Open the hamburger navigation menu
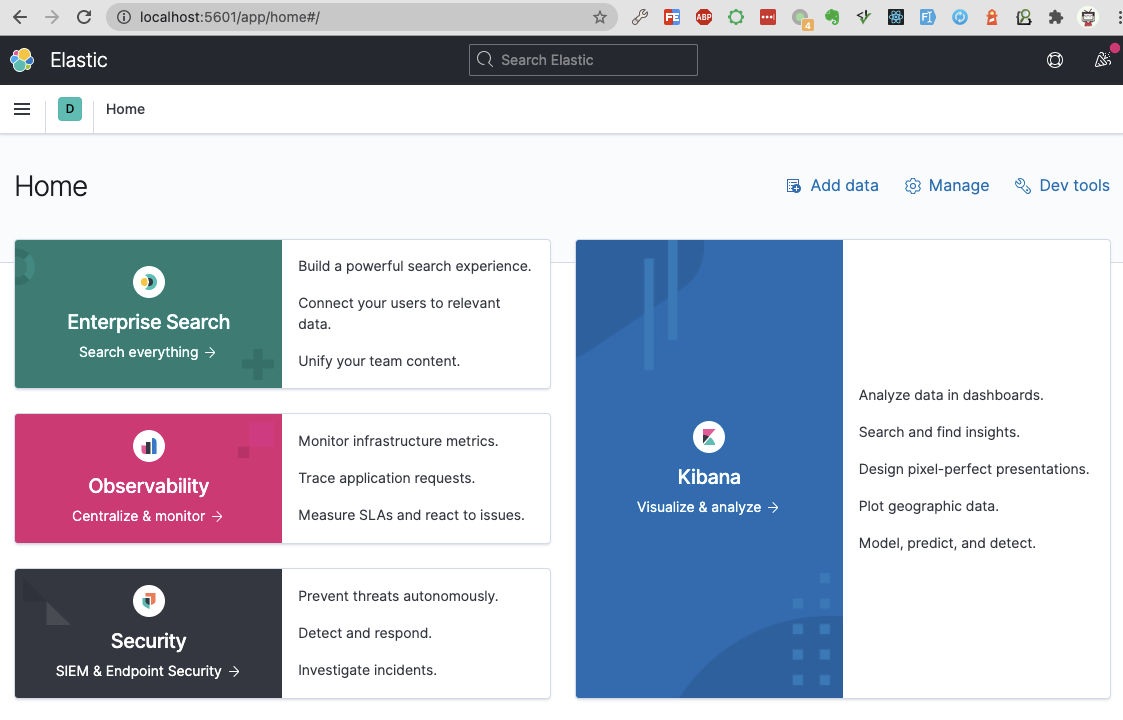 tap(22, 109)
